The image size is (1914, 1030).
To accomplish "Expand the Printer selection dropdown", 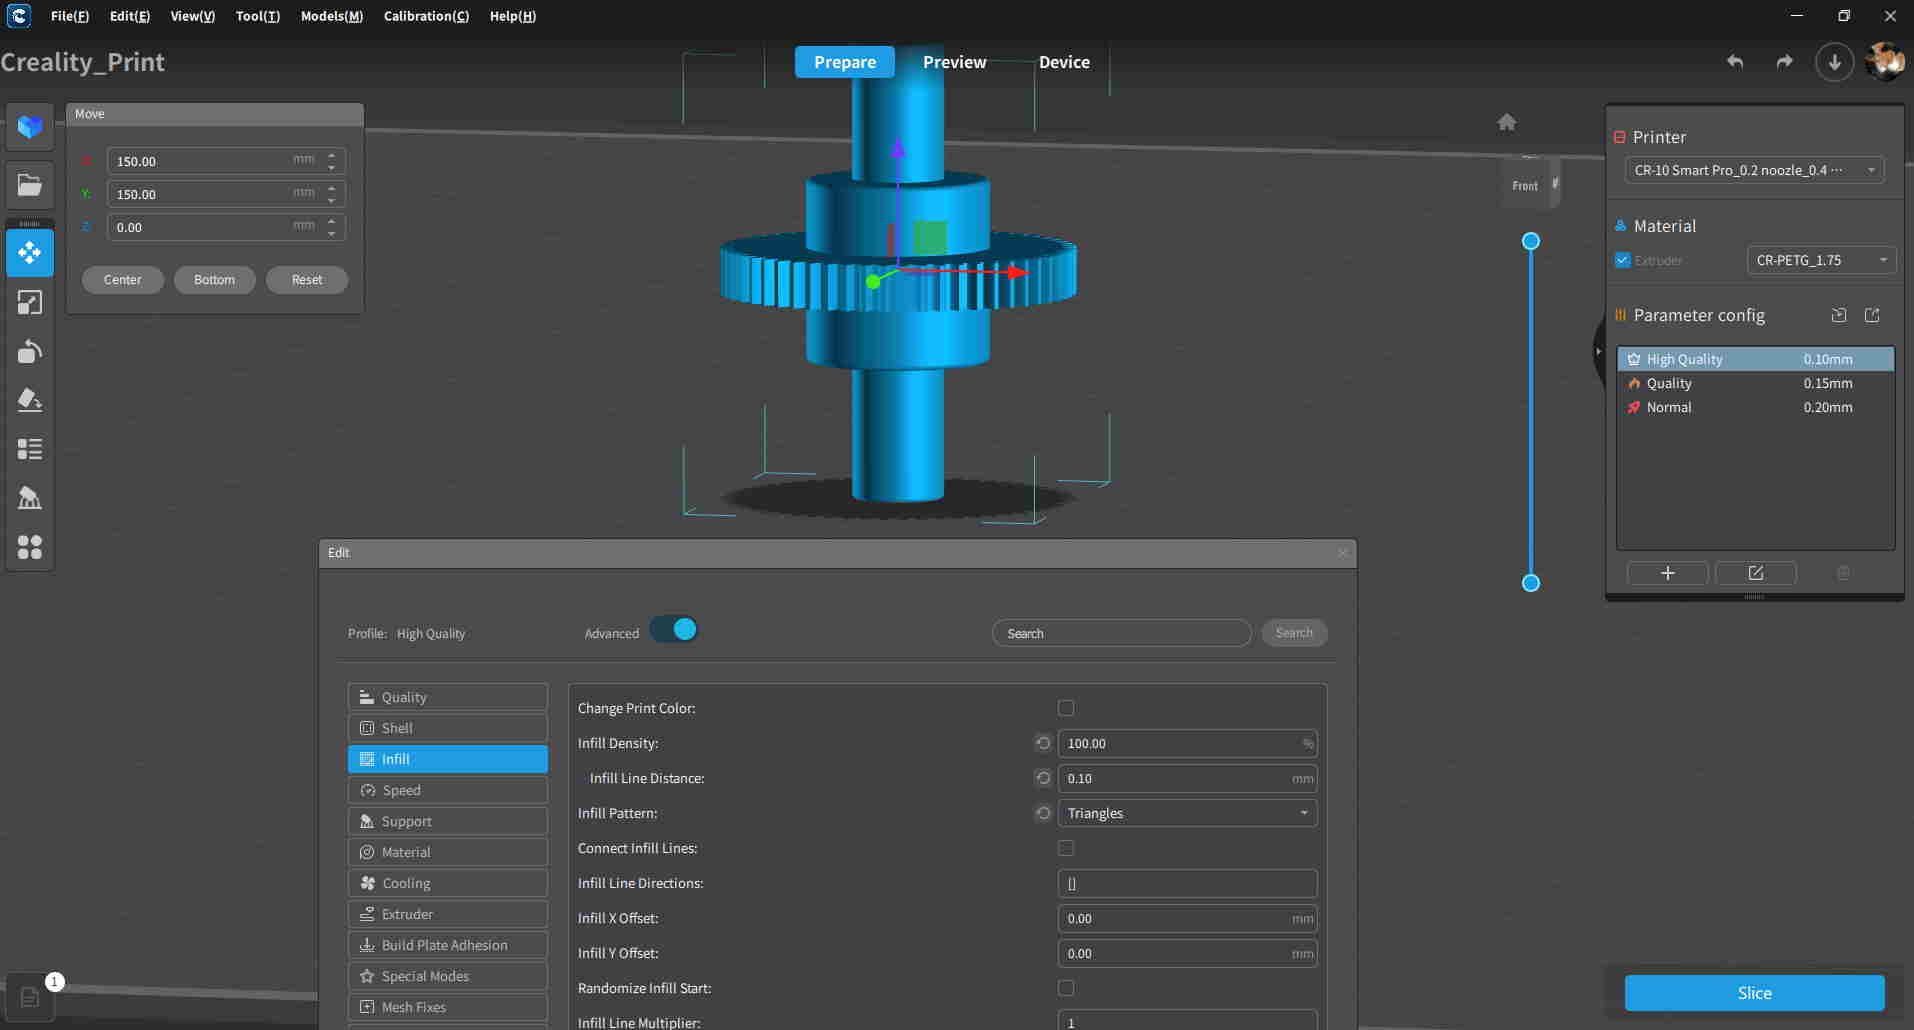I will (1754, 170).
